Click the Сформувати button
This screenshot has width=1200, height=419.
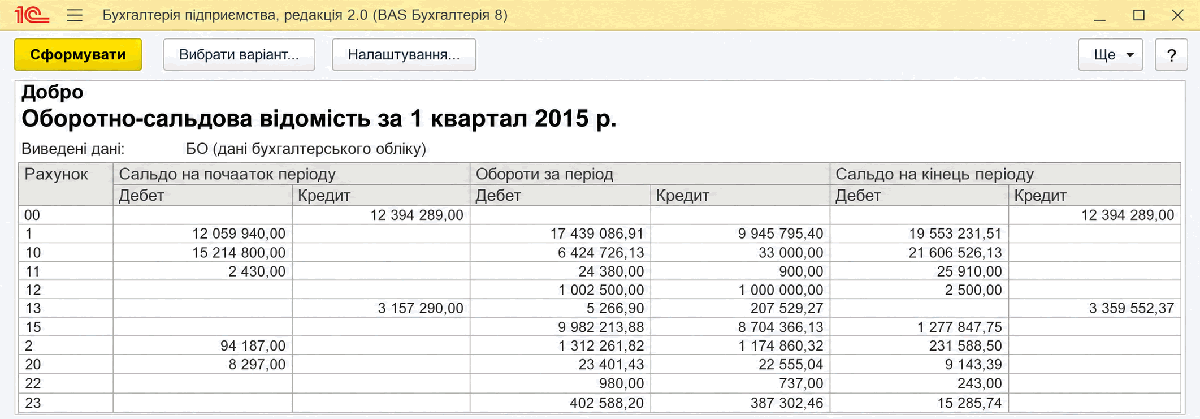point(78,55)
